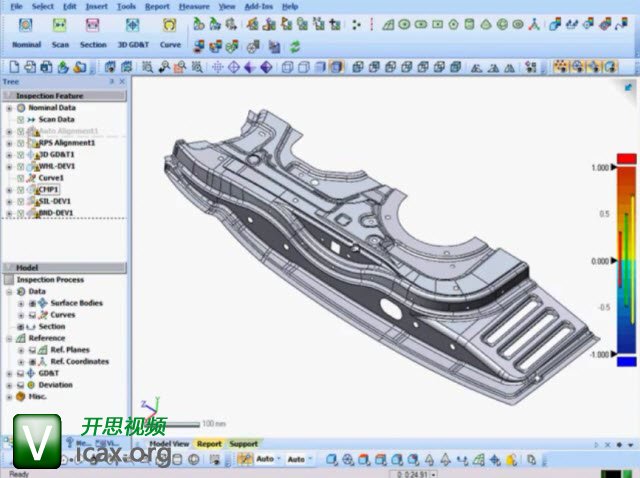Image resolution: width=640 pixels, height=478 pixels.
Task: Expand the WHL-DEV1 node
Action: (x=9, y=167)
